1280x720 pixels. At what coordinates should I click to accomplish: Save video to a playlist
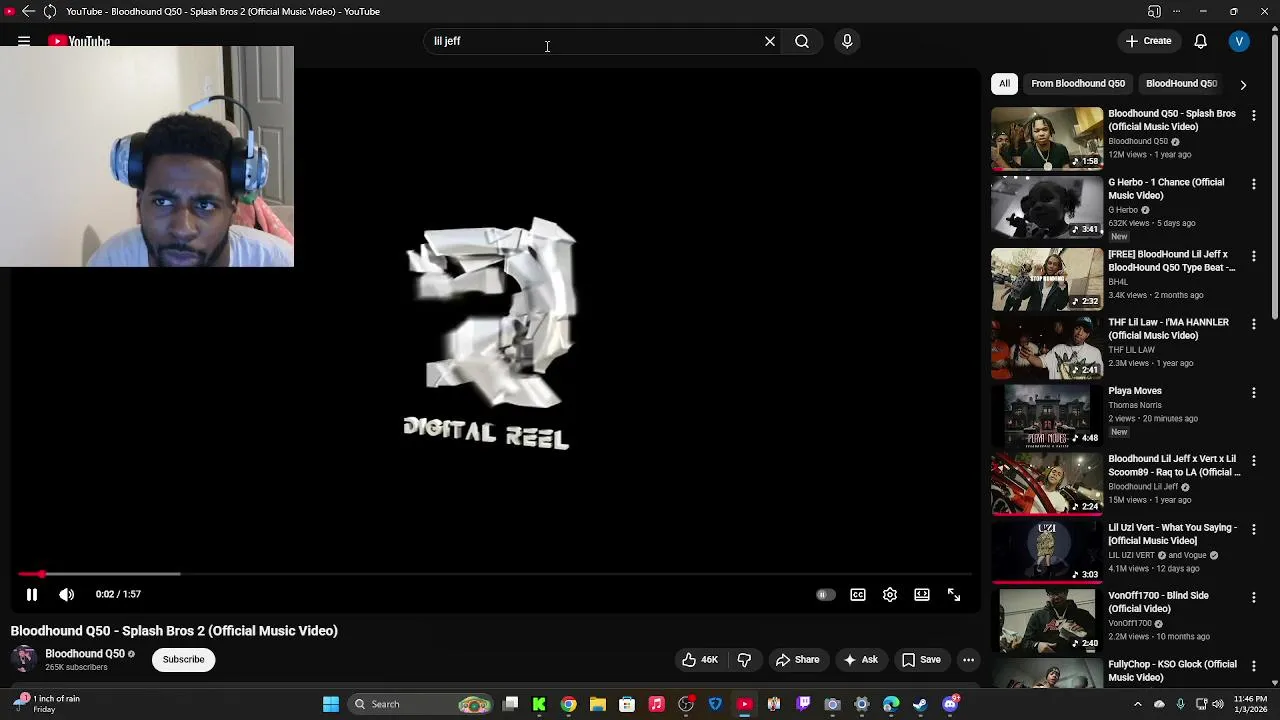pos(921,660)
